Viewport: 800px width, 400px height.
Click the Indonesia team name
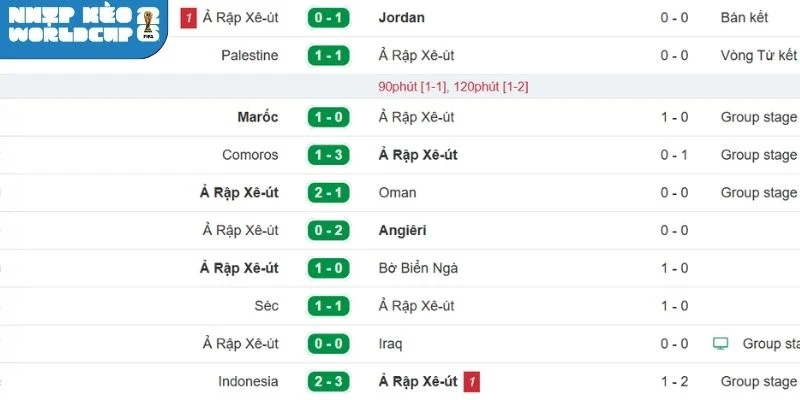pos(248,381)
